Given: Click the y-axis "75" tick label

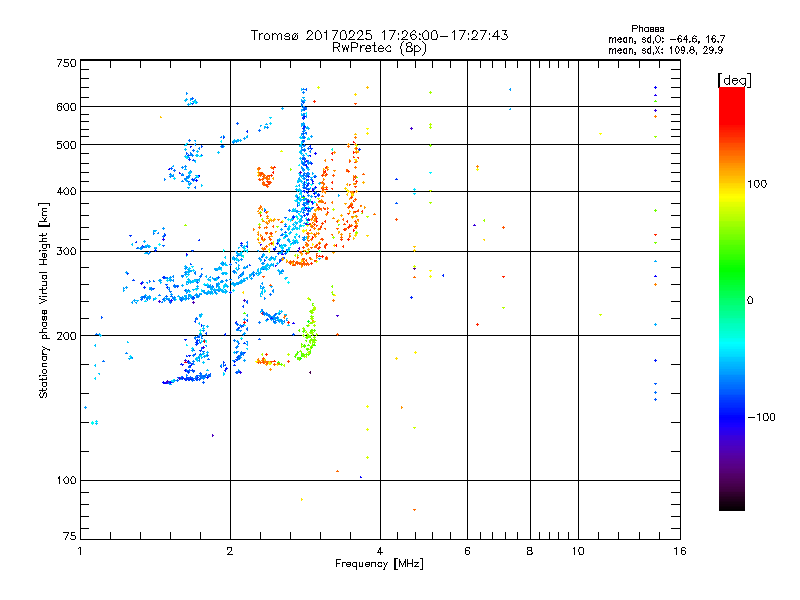Looking at the screenshot, I should [x=70, y=536].
